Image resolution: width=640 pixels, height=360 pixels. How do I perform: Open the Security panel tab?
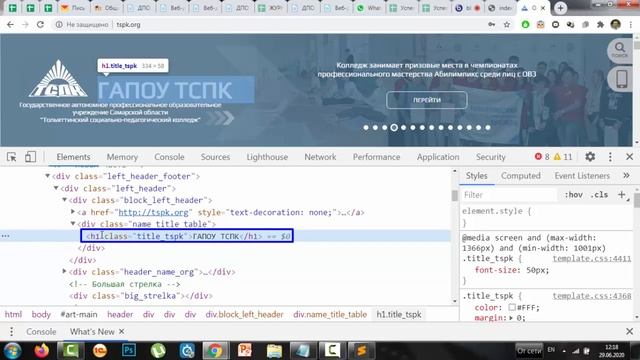[491, 157]
